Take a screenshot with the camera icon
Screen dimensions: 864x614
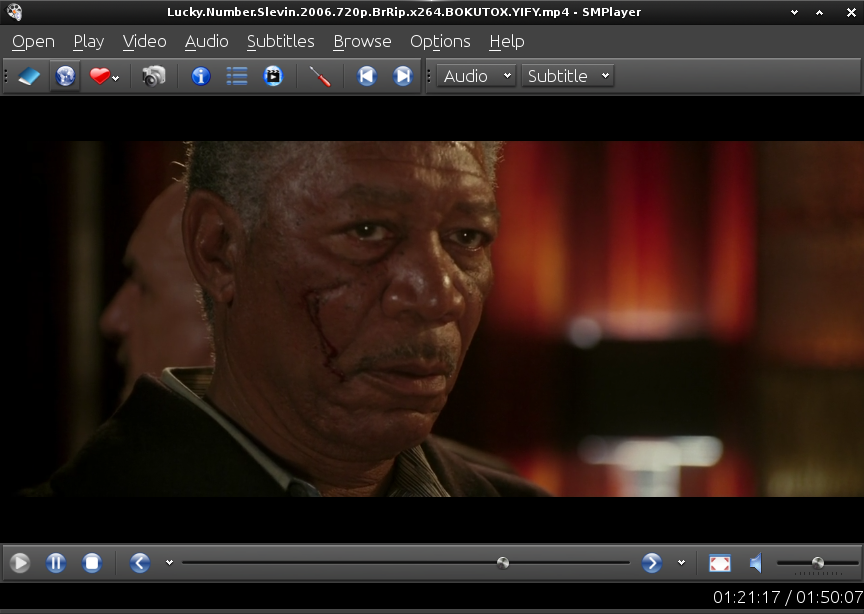pos(153,76)
